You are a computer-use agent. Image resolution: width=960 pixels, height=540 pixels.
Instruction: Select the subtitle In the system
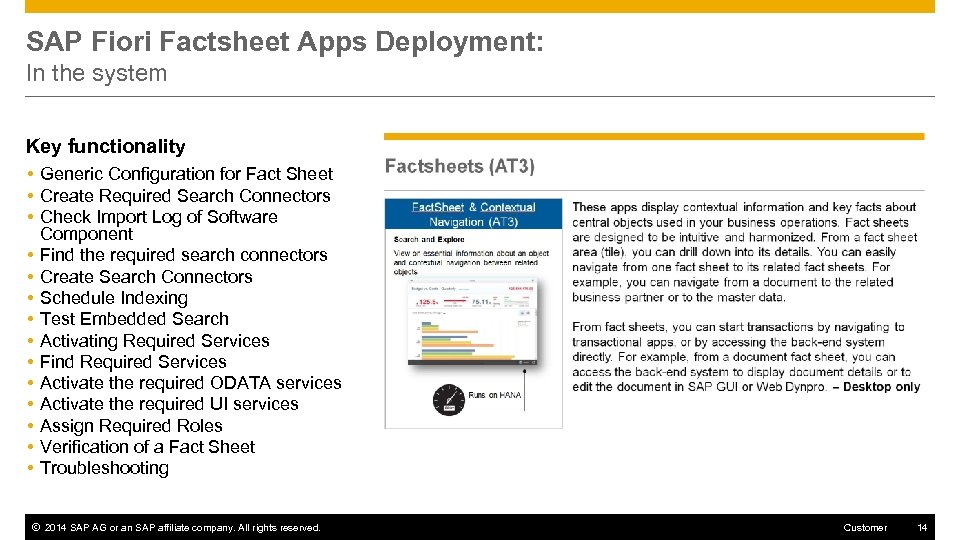(x=96, y=73)
